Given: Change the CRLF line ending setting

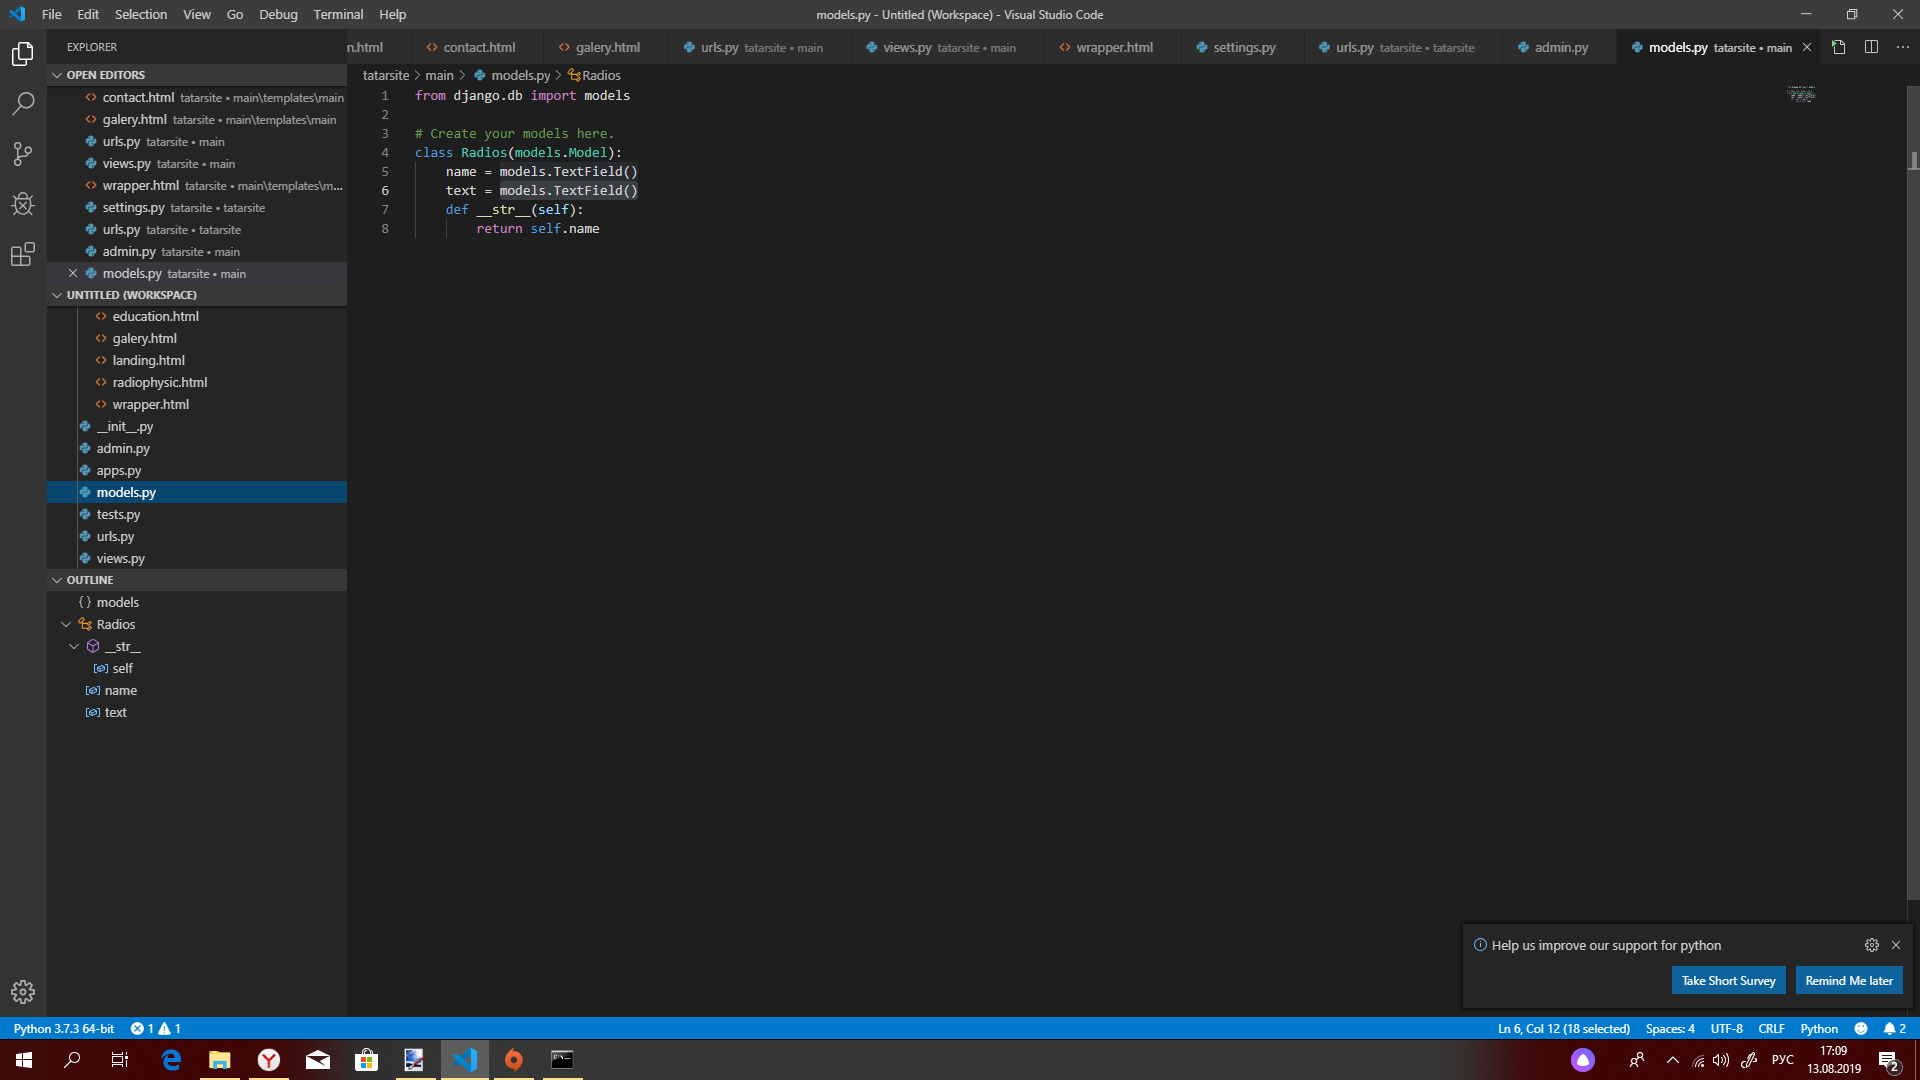Looking at the screenshot, I should tap(1771, 1029).
